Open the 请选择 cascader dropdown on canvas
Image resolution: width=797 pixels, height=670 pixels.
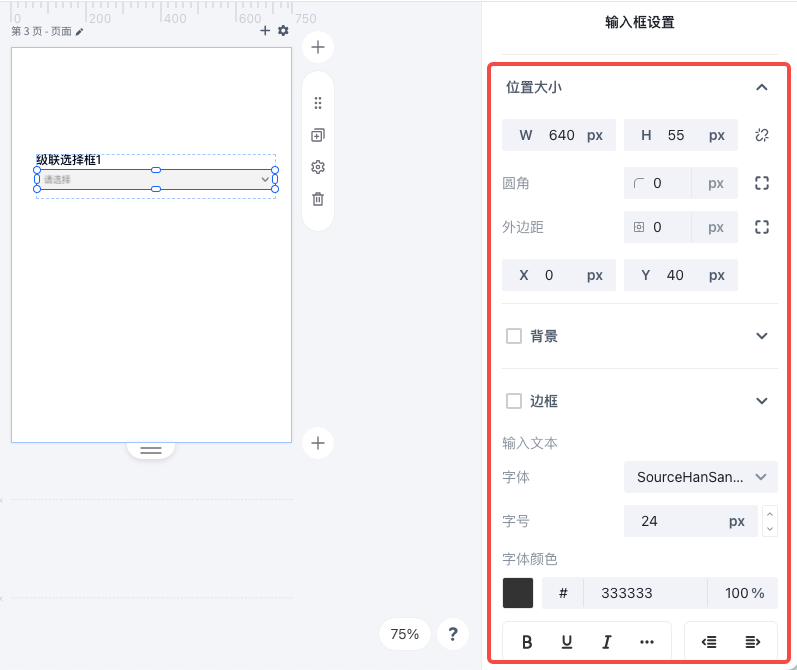(156, 179)
